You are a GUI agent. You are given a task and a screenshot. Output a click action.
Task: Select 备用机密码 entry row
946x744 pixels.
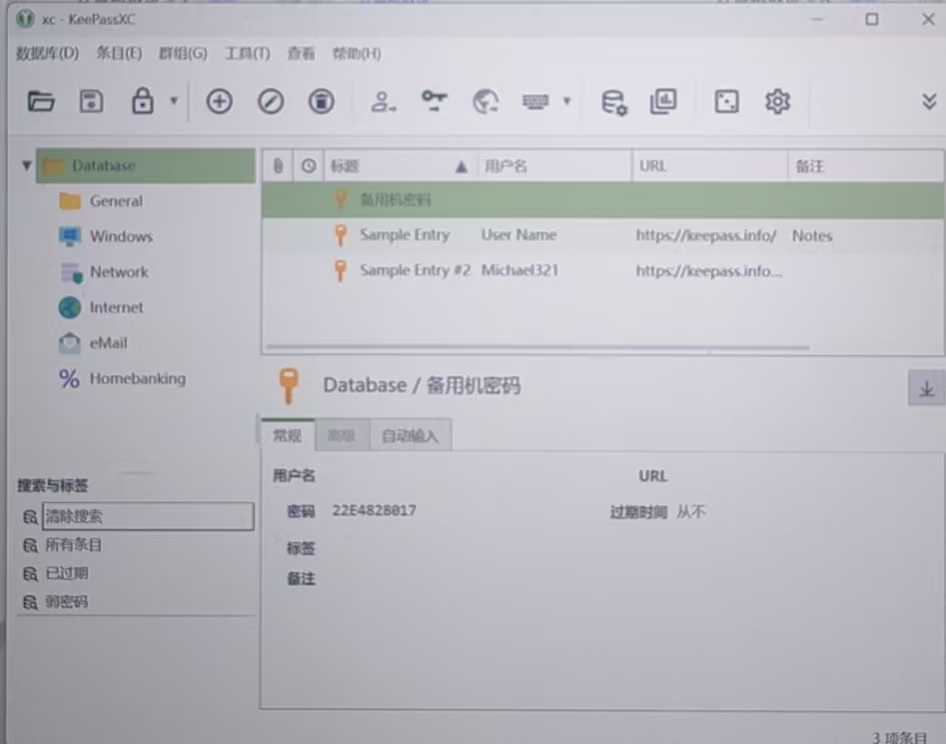coord(603,200)
